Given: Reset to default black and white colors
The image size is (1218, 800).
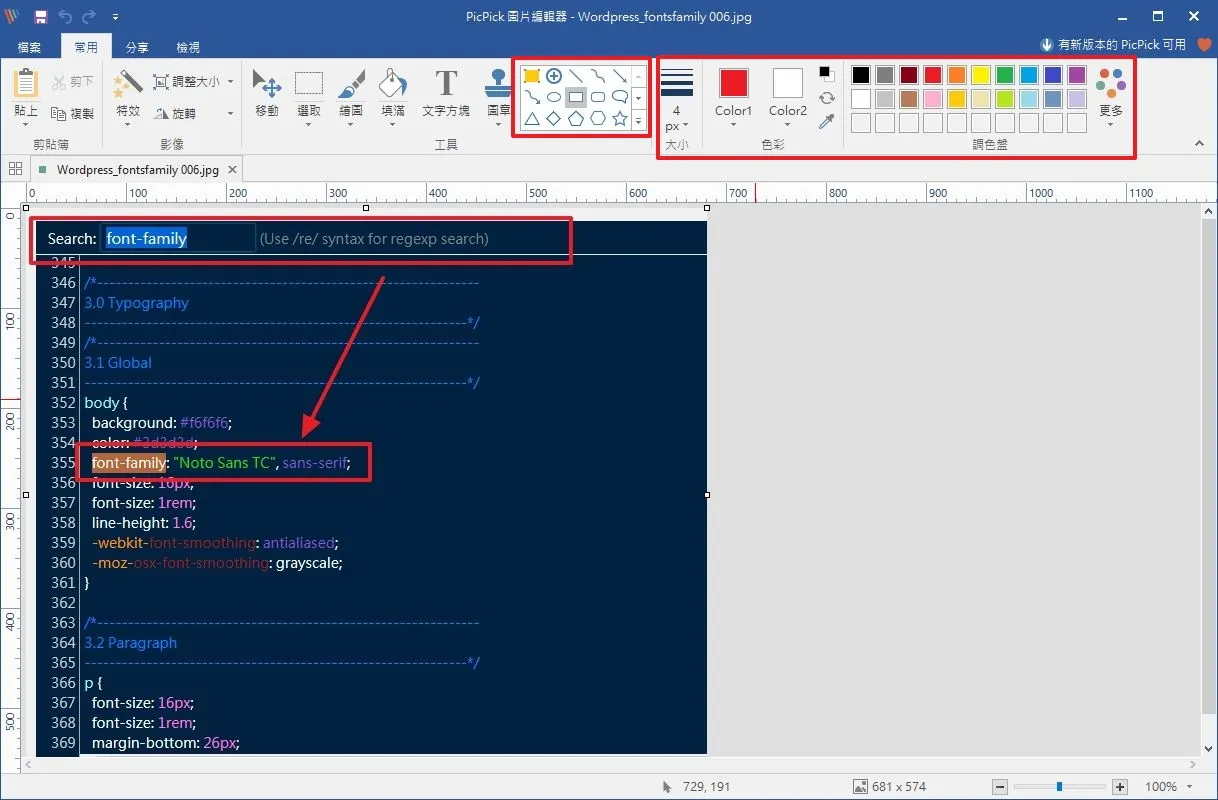Looking at the screenshot, I should (x=826, y=74).
